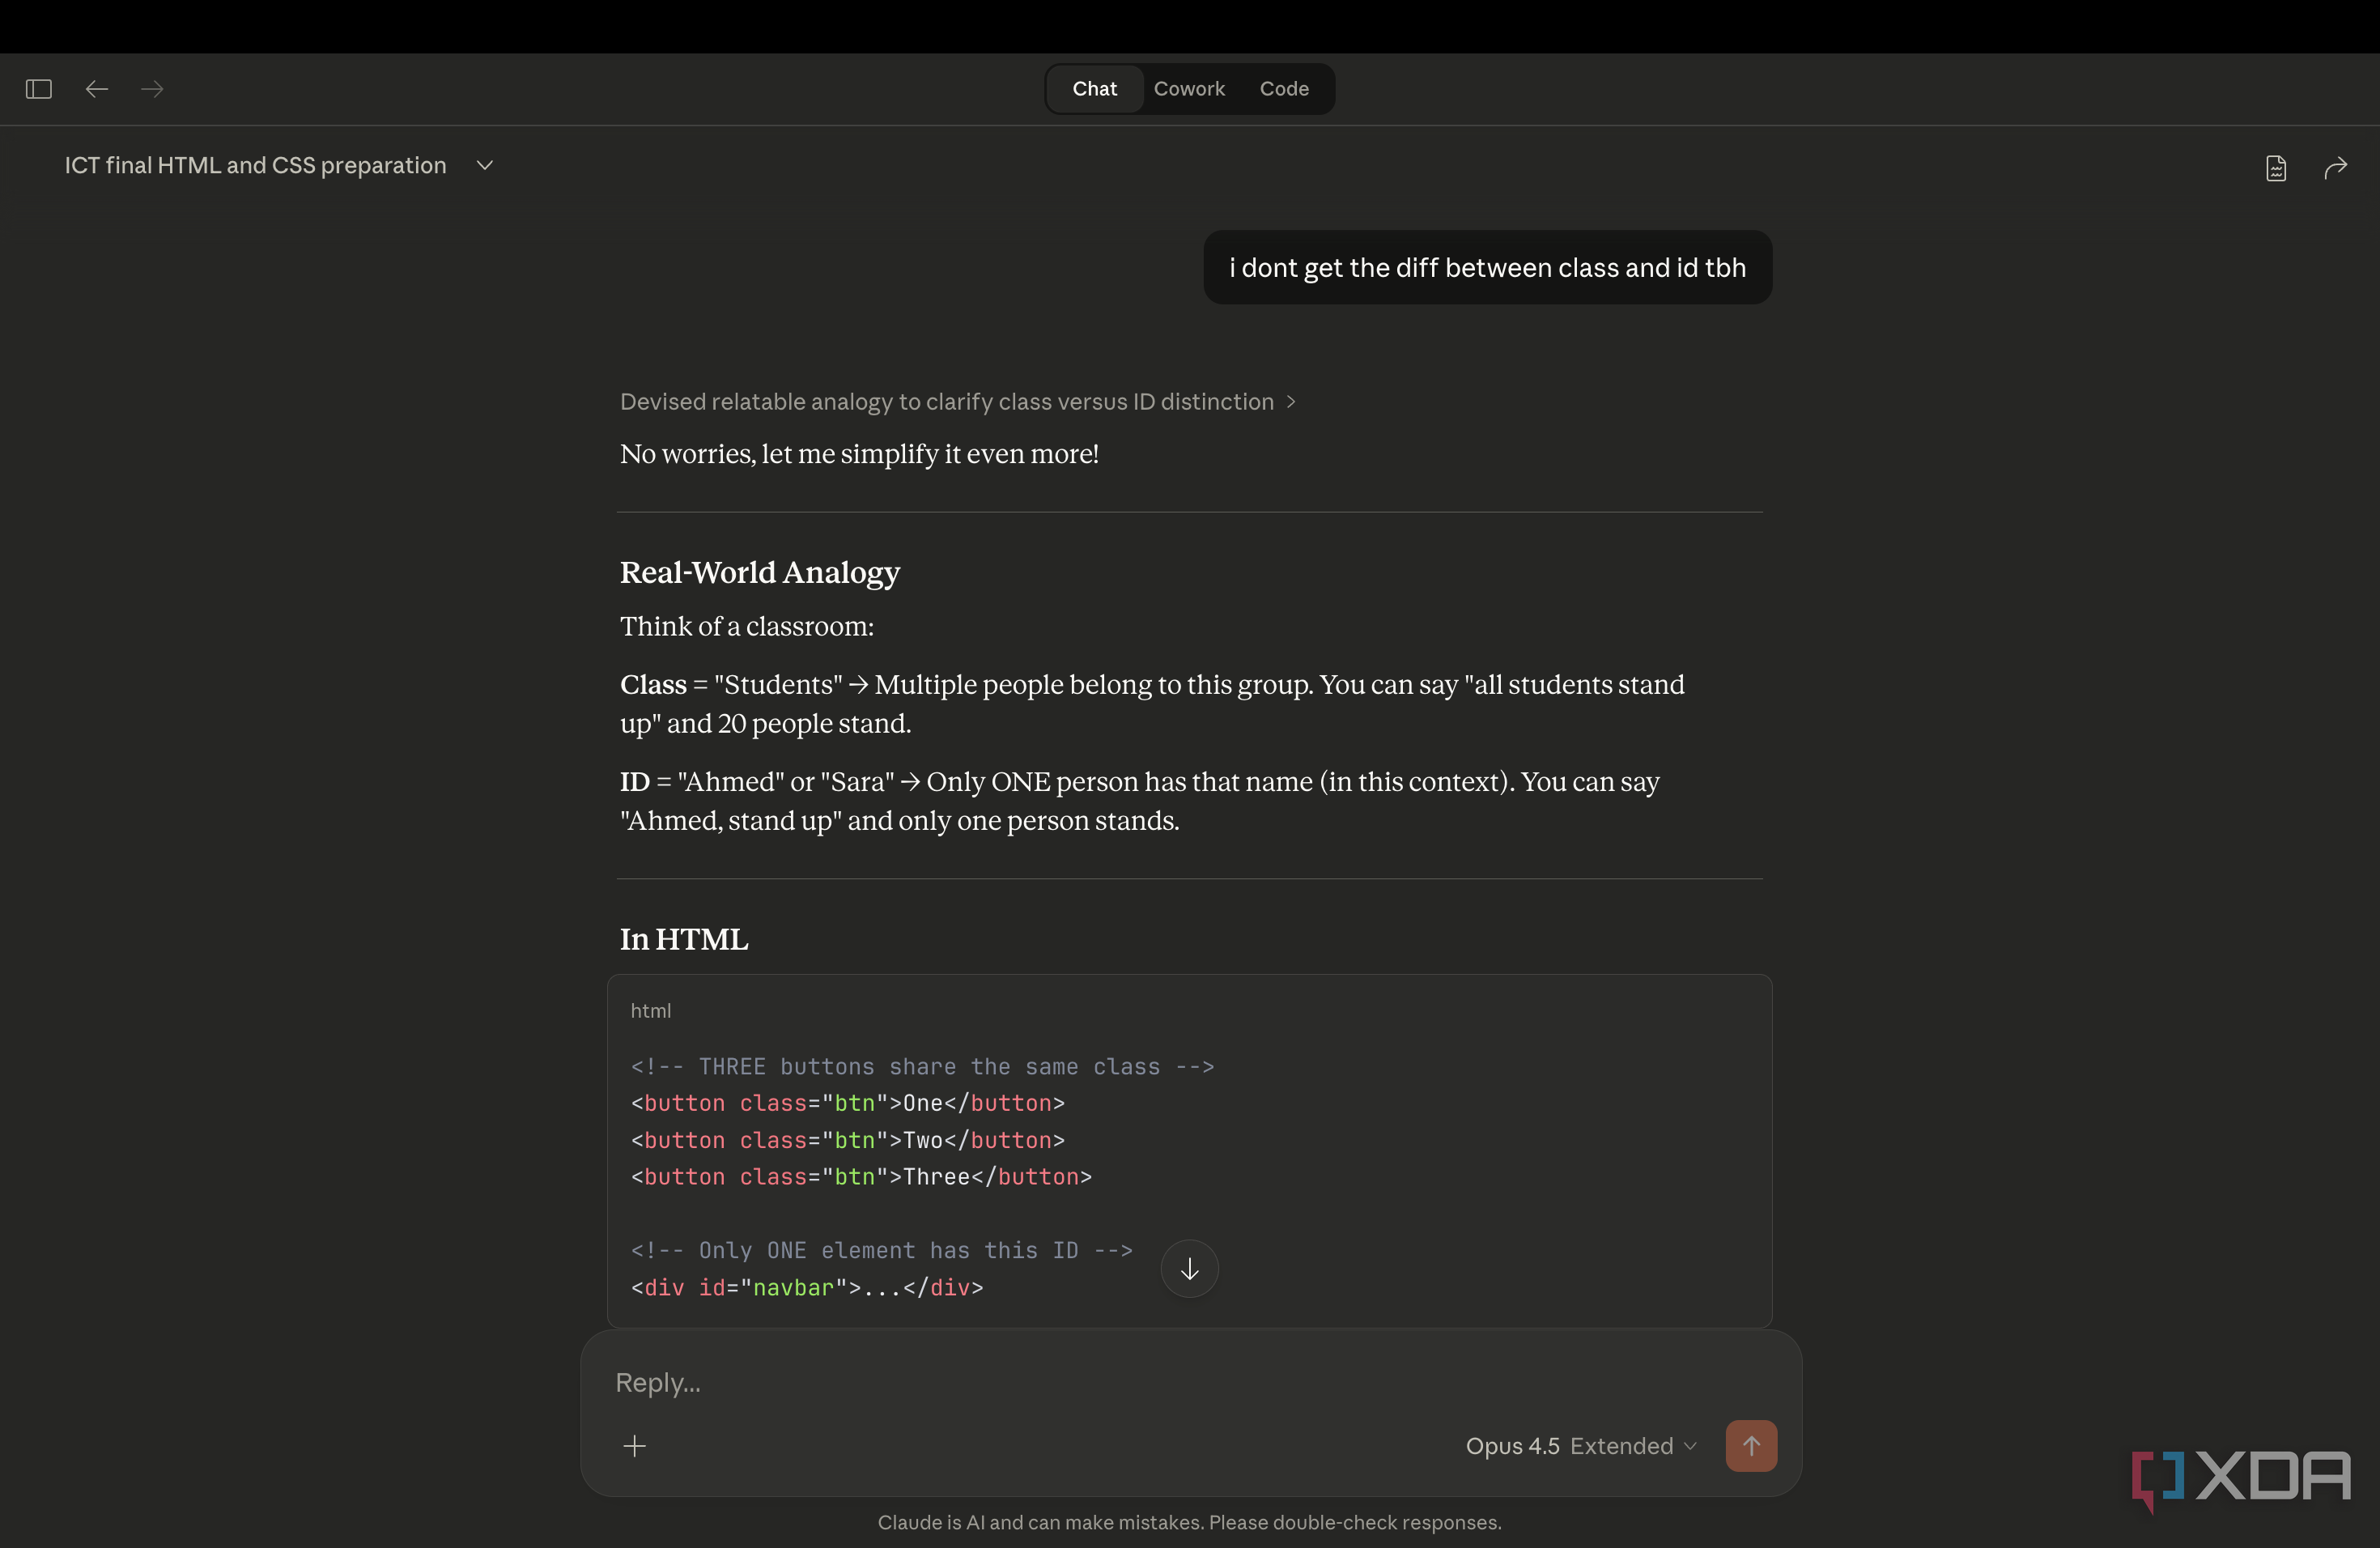The image size is (2380, 1548).
Task: Open the conversation title dropdown chevron
Action: tap(485, 165)
